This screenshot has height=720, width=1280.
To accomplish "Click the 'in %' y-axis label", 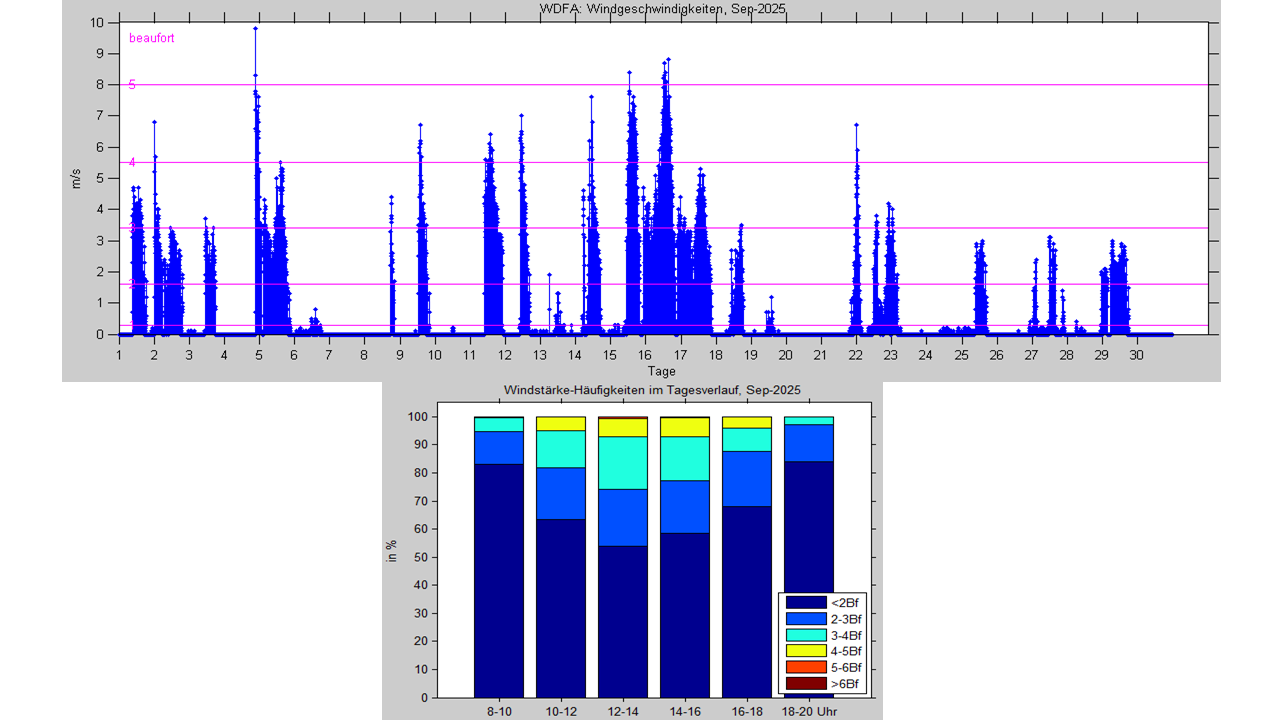I will click(x=392, y=550).
